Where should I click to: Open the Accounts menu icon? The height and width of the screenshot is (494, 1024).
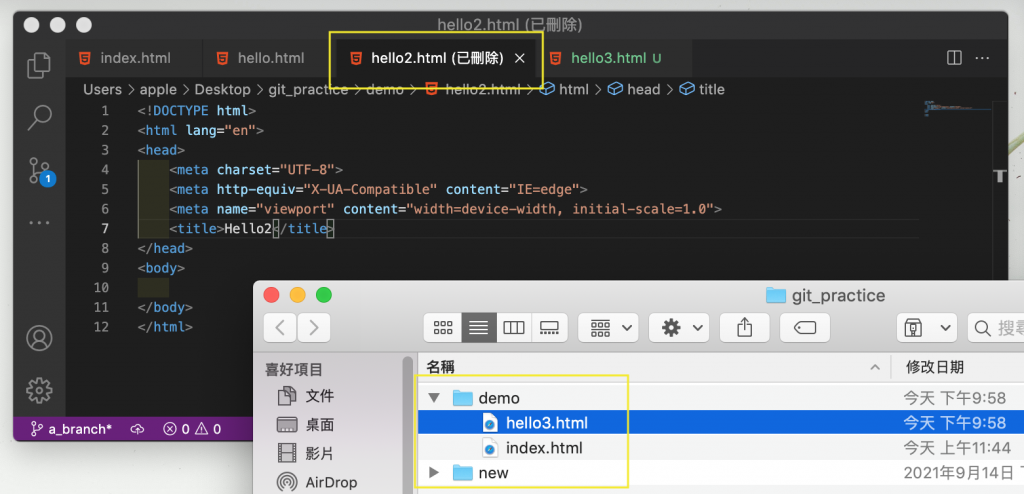point(39,338)
